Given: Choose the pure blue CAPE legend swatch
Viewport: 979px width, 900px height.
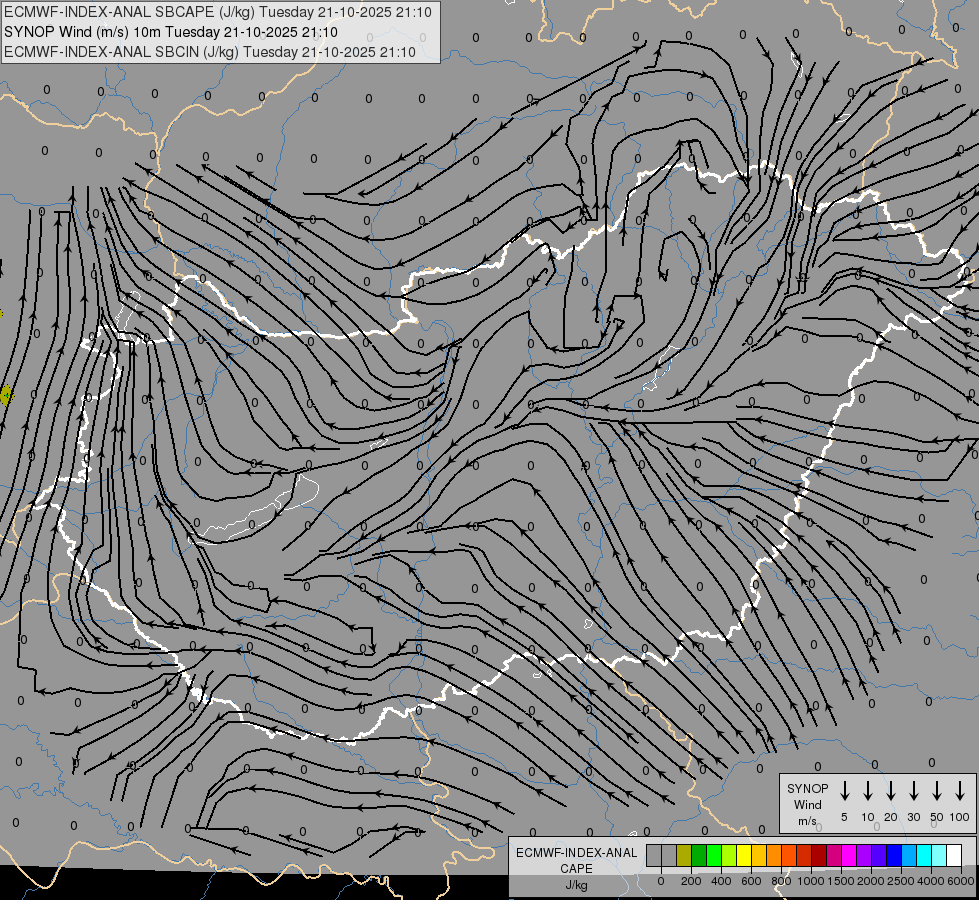Looking at the screenshot, I should pyautogui.click(x=894, y=856).
